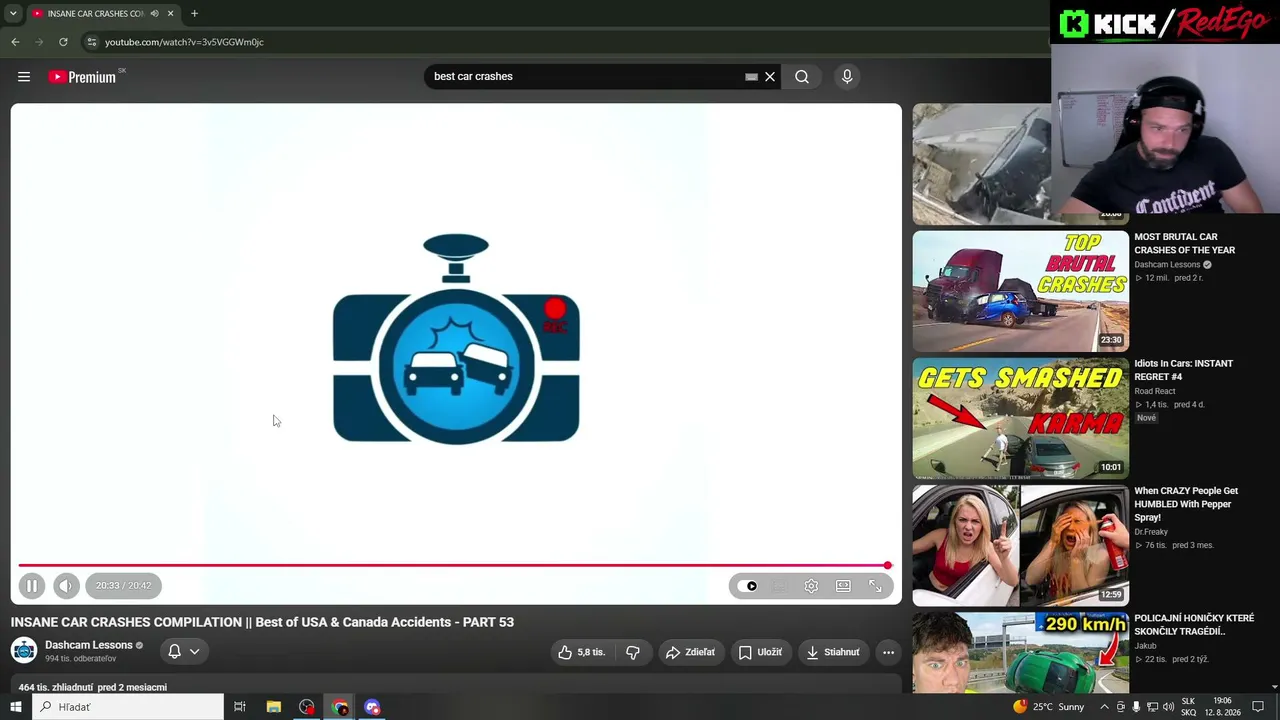This screenshot has width=1280, height=720.
Task: Open Idiots In Cars: INSTANT REGRET #4 title
Action: pos(1183,370)
